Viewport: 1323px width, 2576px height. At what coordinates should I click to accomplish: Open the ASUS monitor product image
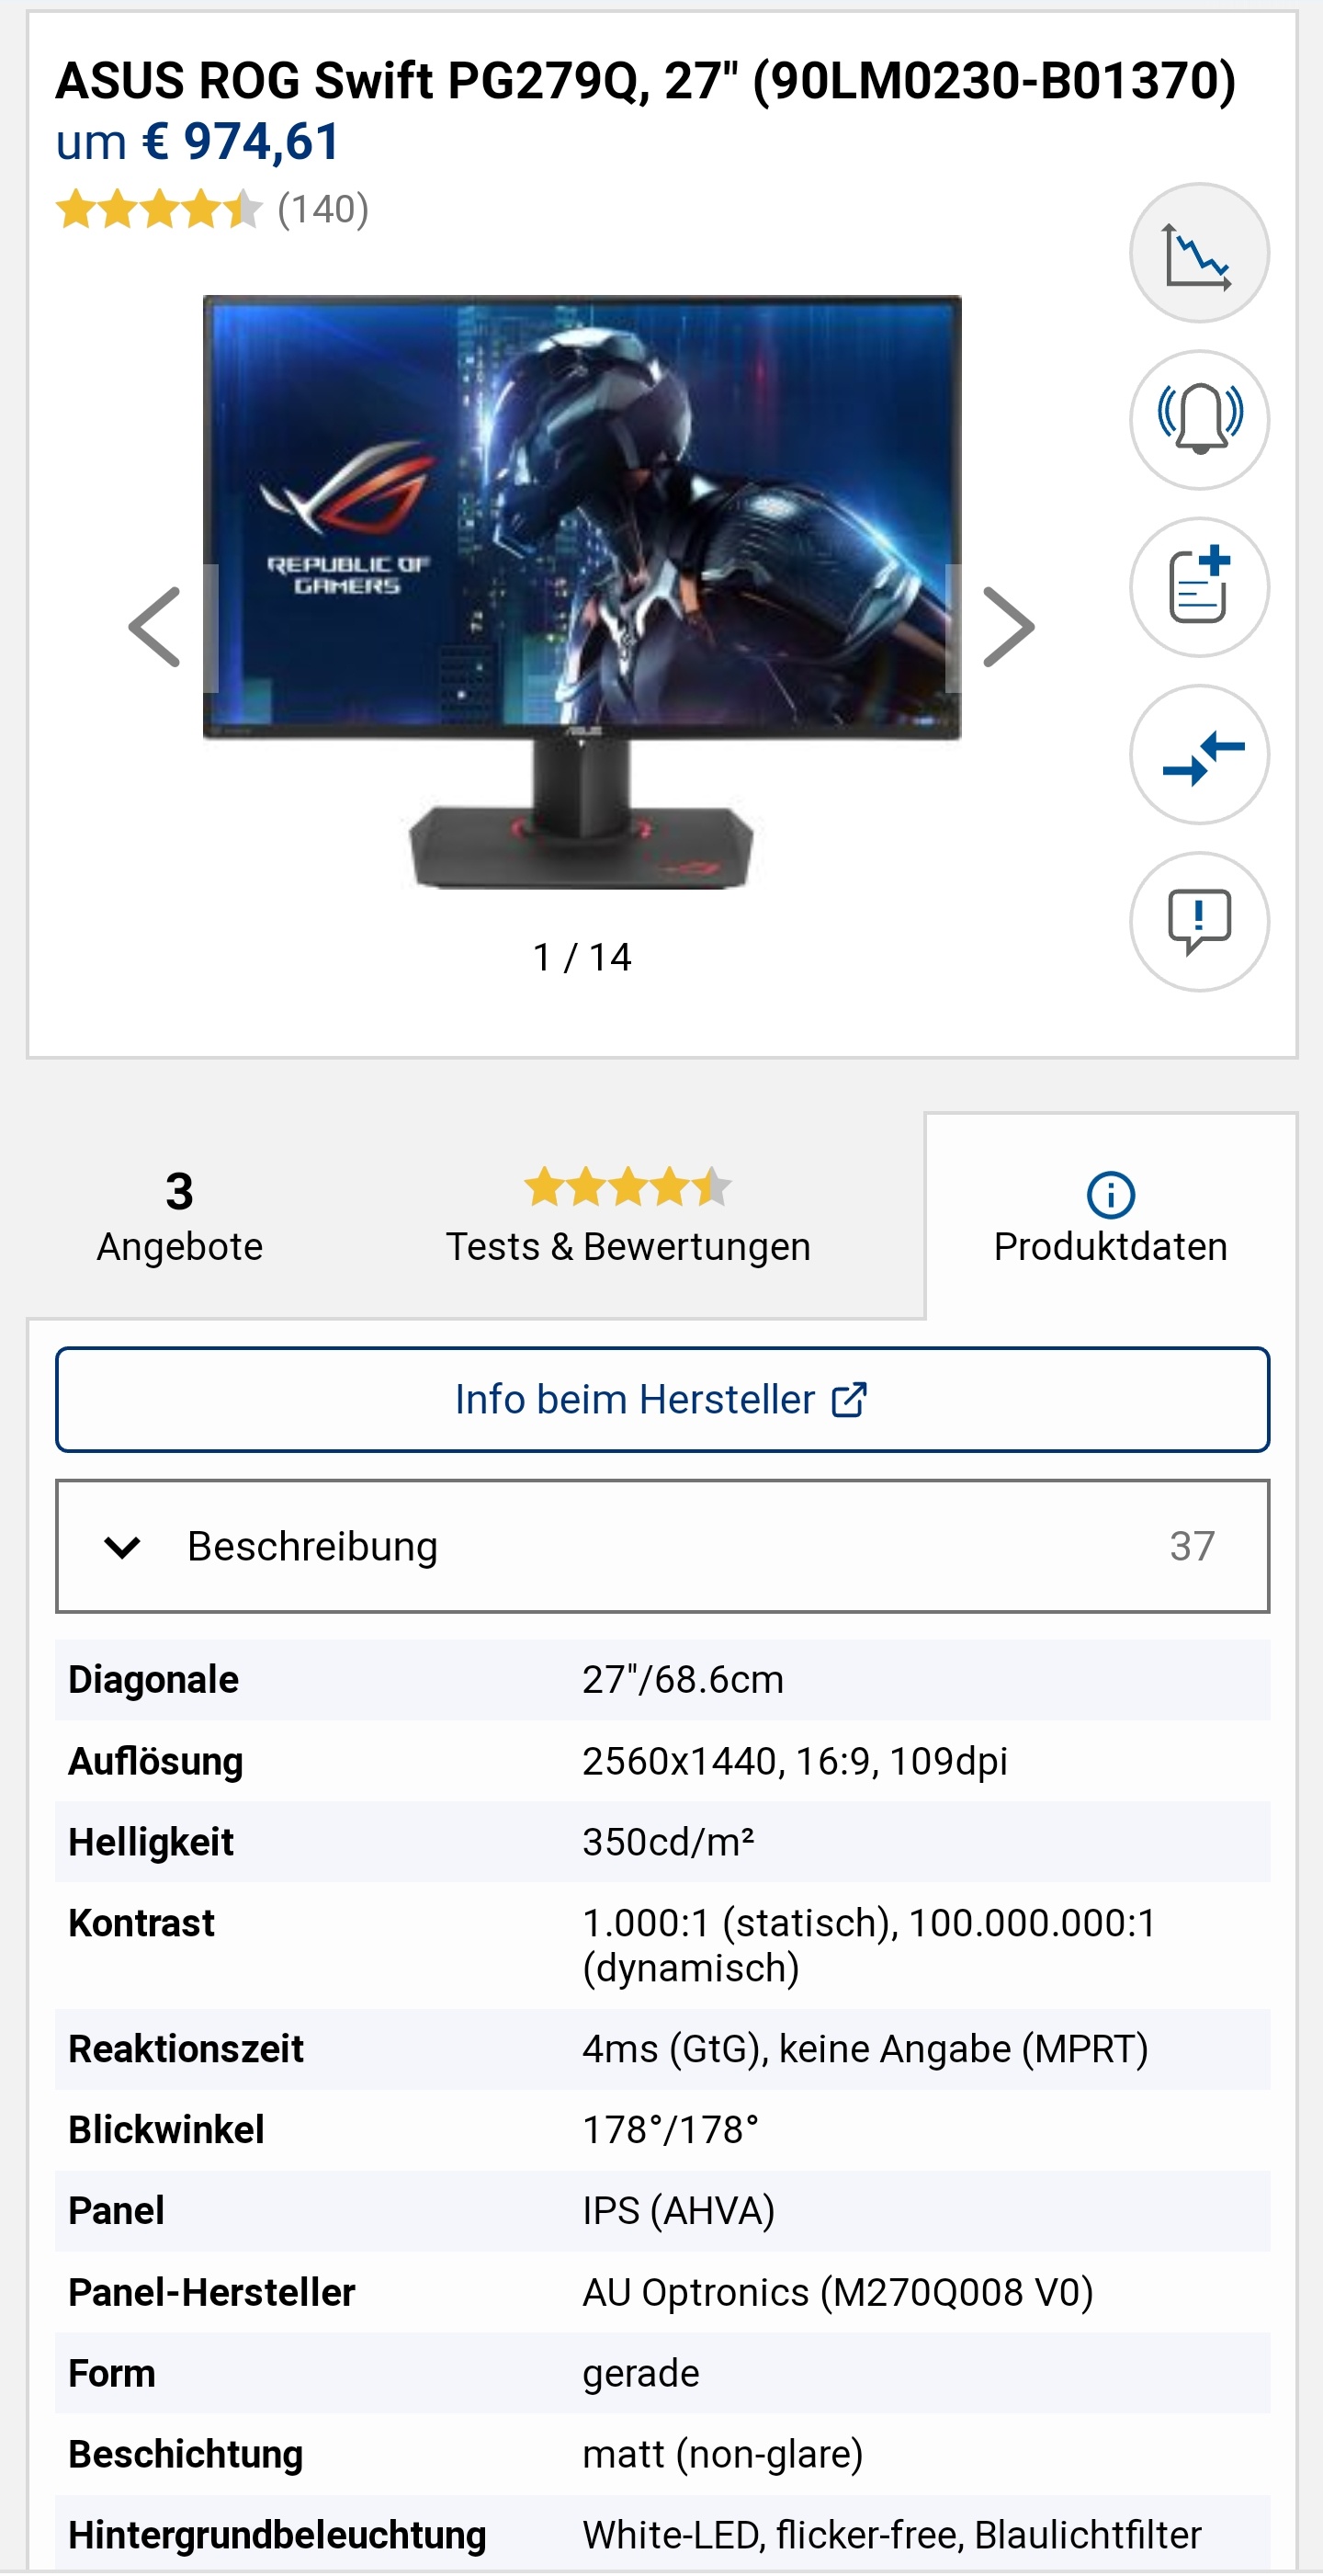tap(581, 592)
